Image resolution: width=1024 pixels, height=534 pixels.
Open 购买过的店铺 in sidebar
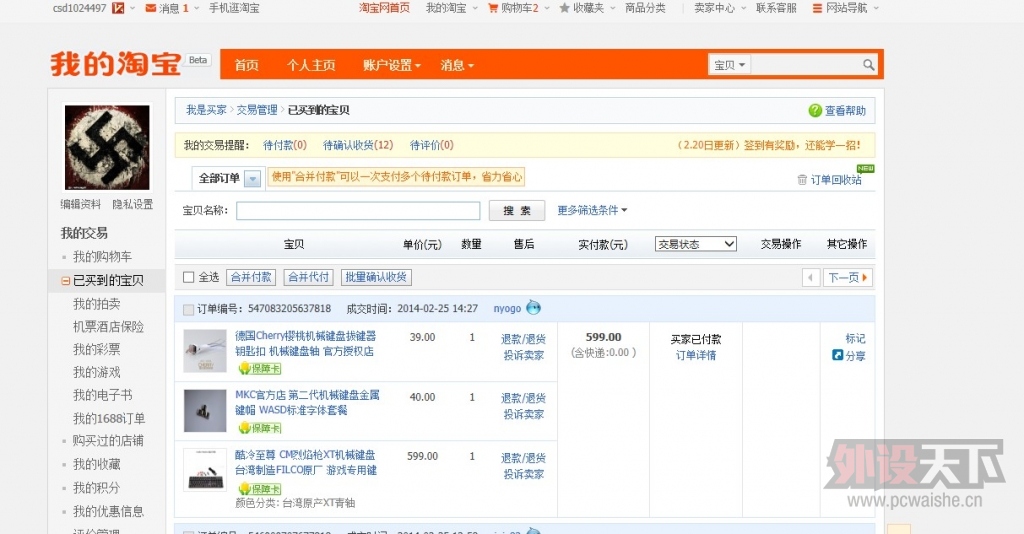(x=108, y=441)
